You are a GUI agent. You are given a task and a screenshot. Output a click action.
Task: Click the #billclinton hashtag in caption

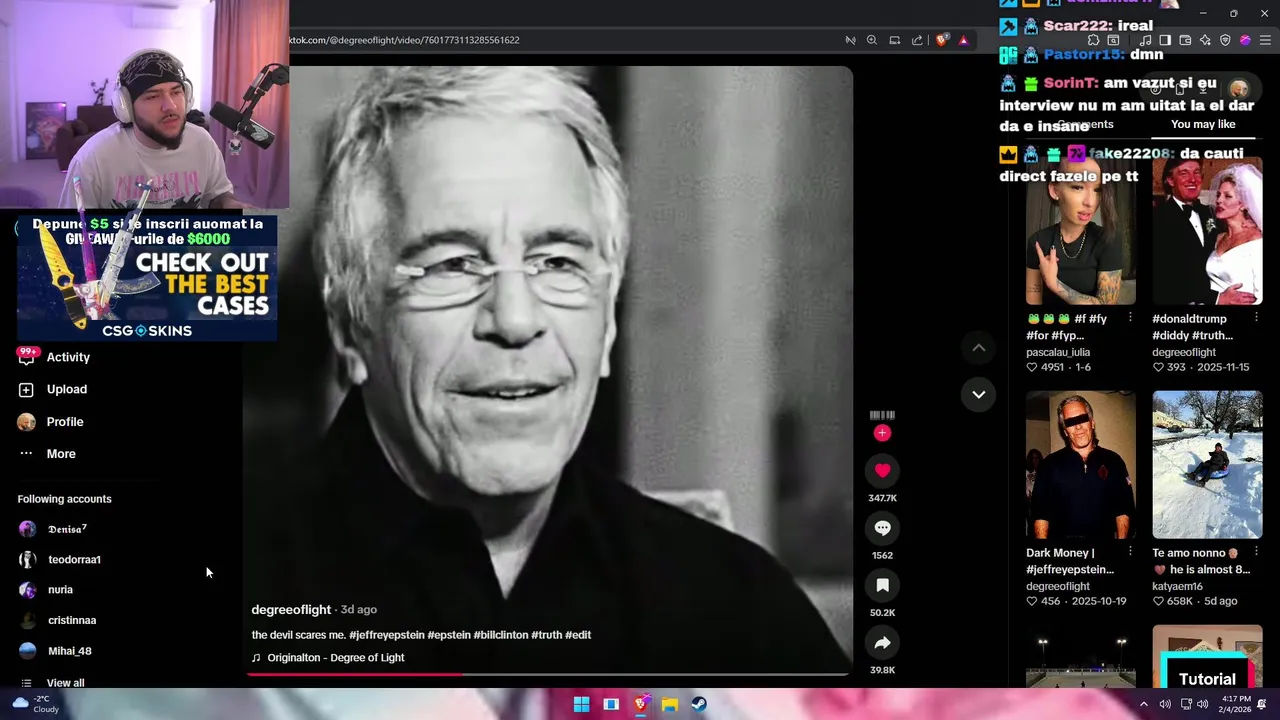(500, 635)
